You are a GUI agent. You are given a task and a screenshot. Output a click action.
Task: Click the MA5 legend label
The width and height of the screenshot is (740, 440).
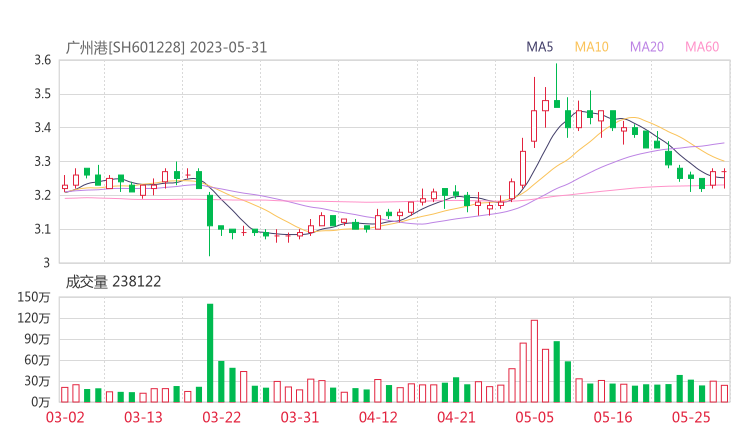539,47
